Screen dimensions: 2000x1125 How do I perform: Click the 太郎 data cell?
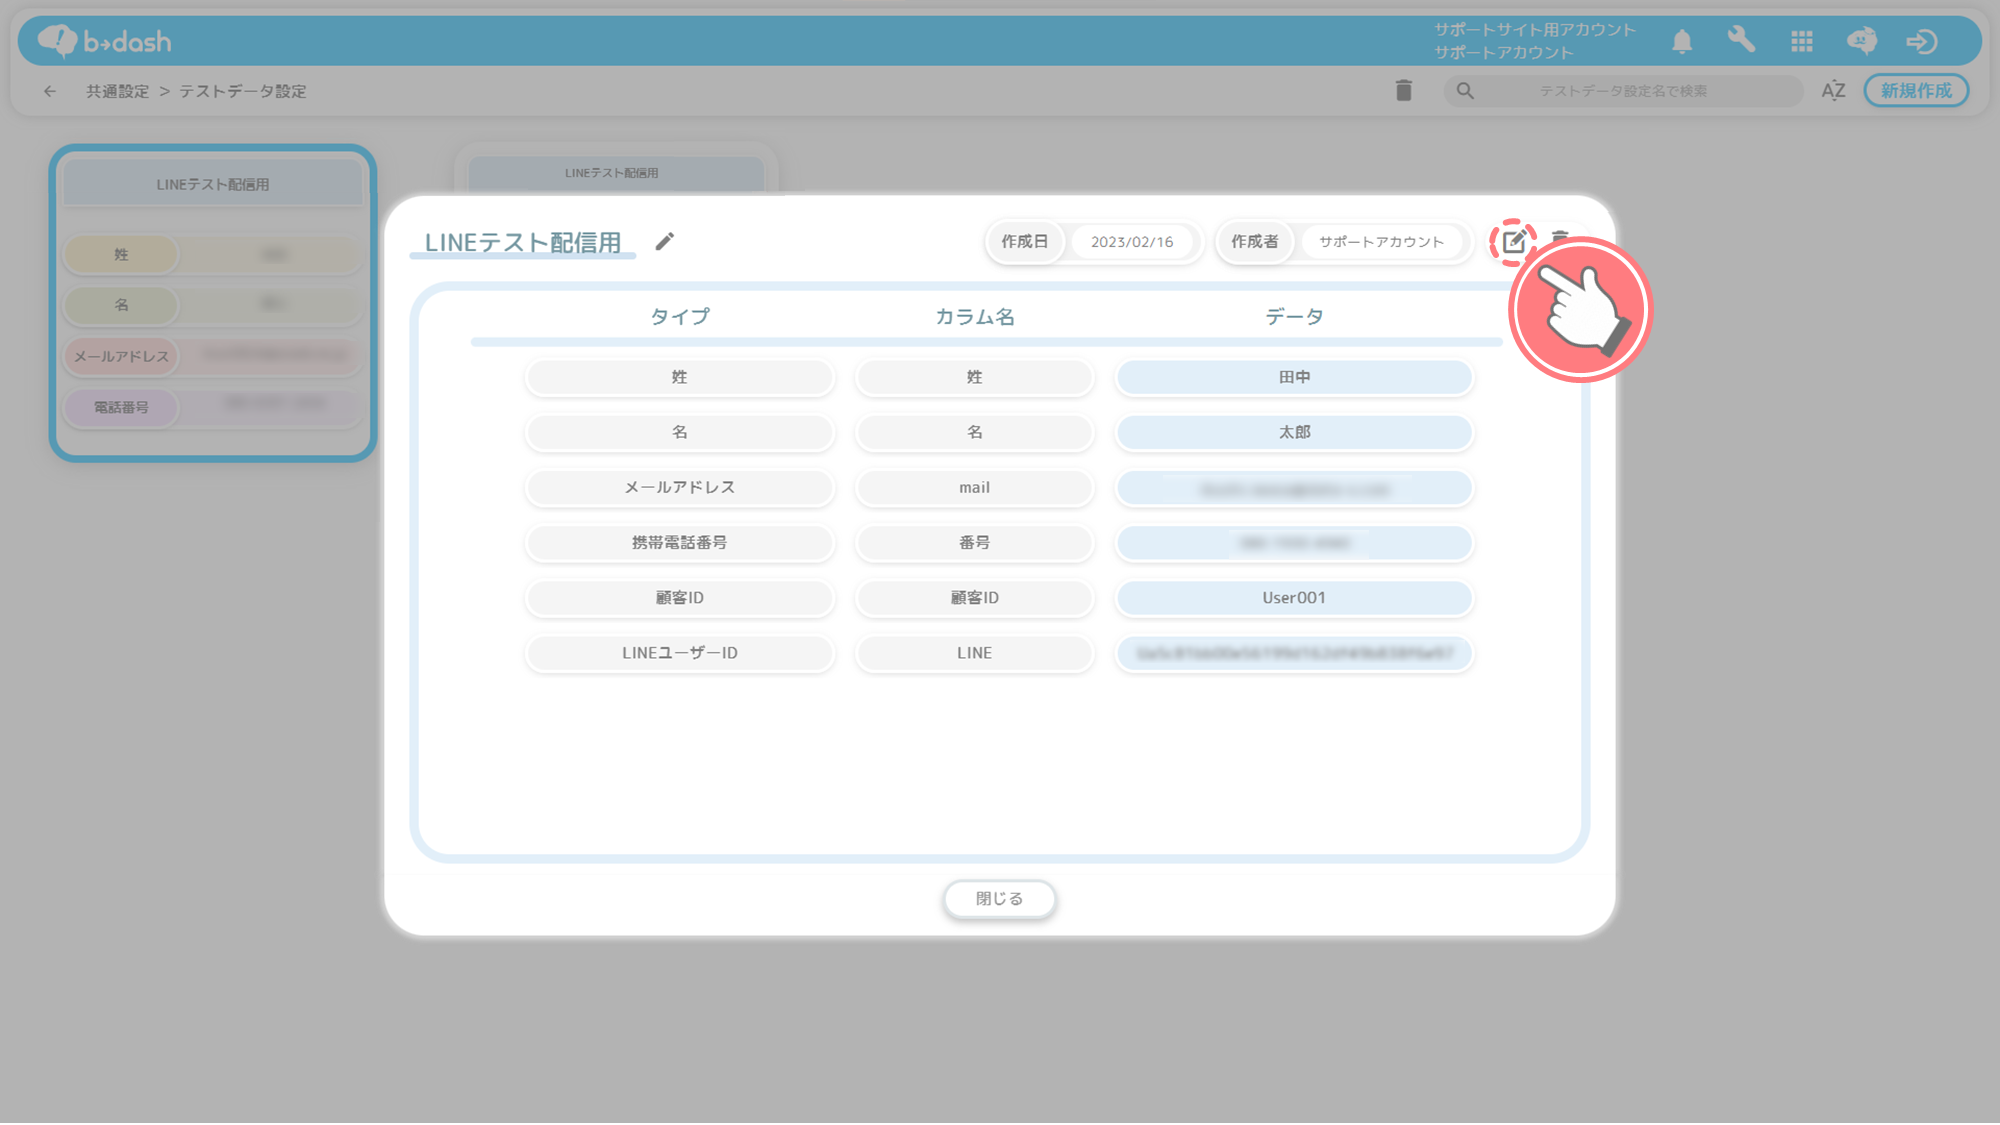click(x=1294, y=433)
